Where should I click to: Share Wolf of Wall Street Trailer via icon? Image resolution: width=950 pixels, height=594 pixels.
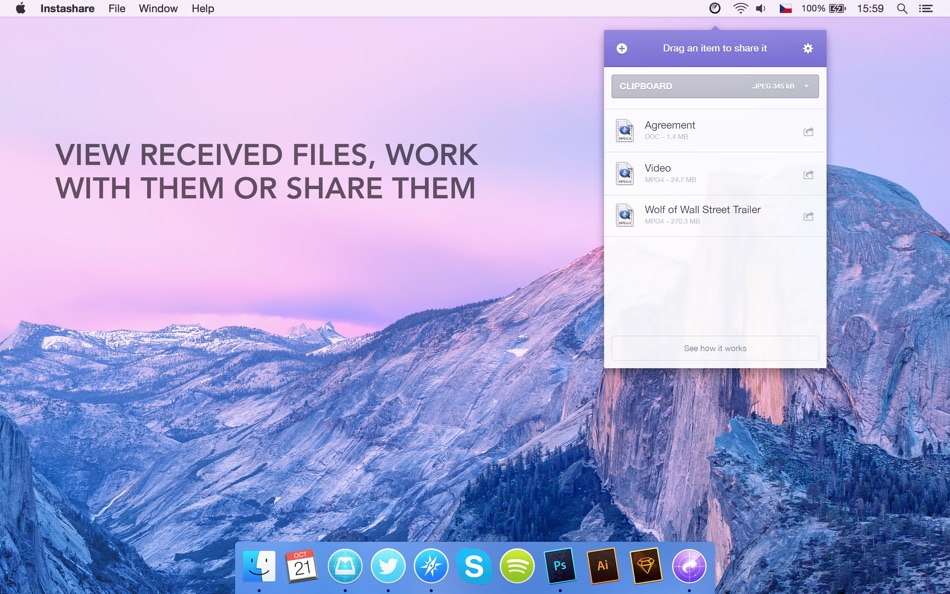(x=808, y=216)
